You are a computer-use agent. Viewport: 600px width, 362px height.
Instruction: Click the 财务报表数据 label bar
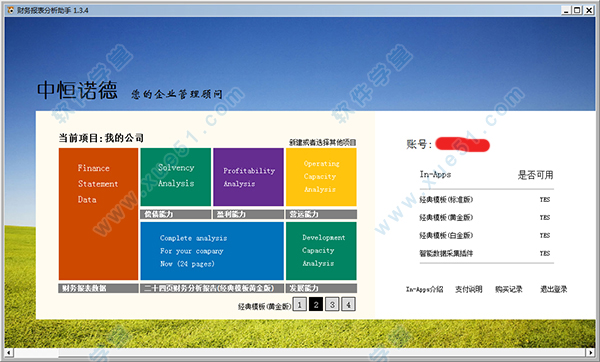point(98,288)
